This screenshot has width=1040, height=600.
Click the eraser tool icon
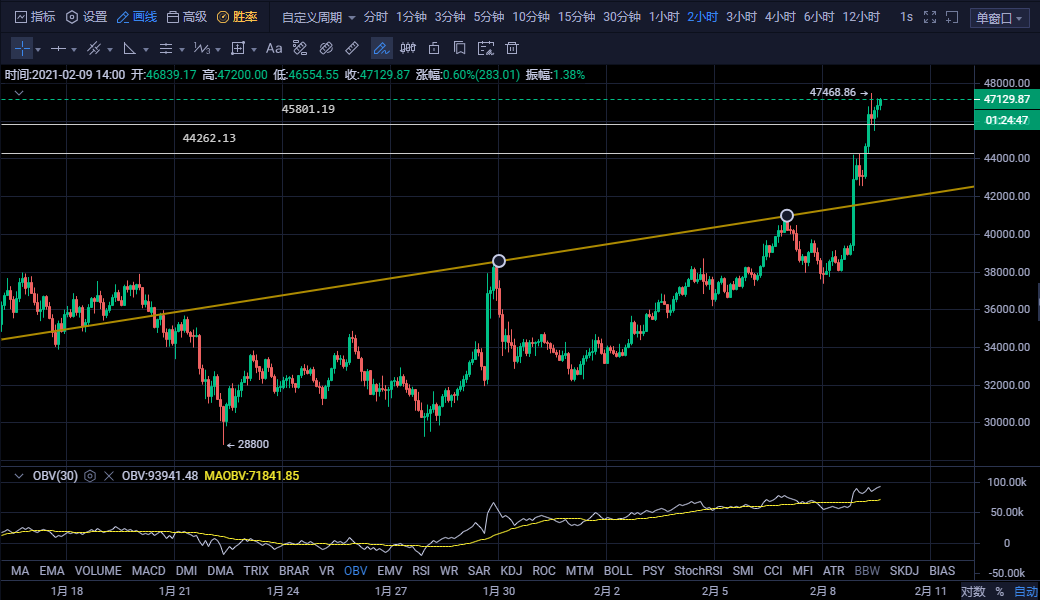[326, 48]
